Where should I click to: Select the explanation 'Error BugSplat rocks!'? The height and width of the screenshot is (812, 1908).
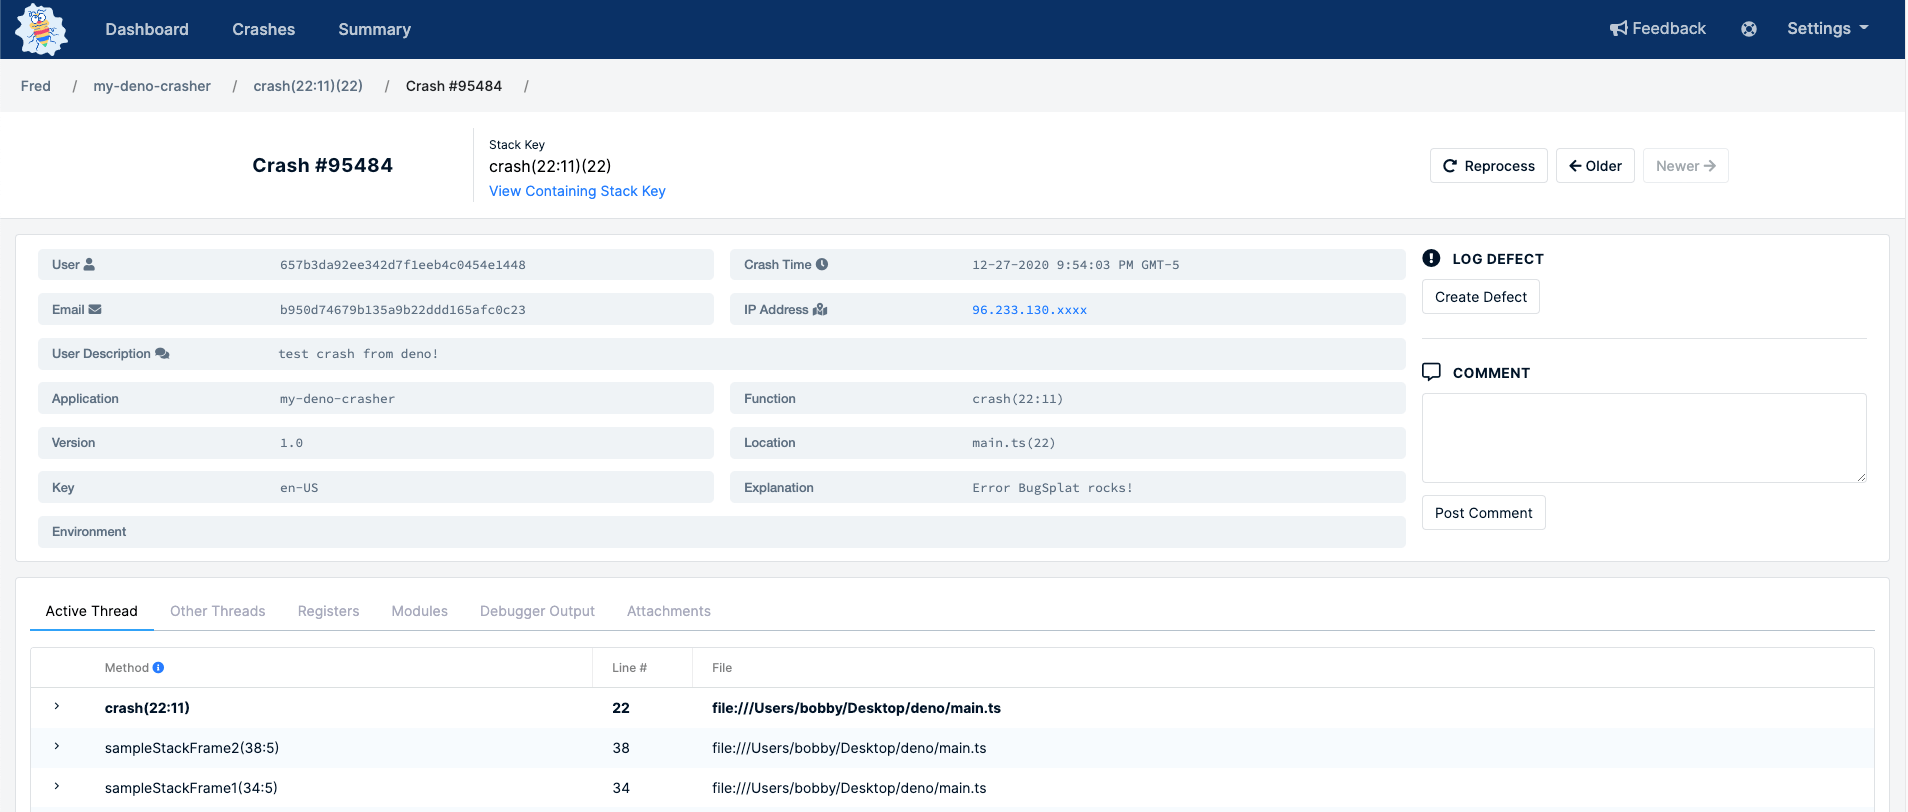(x=1052, y=488)
